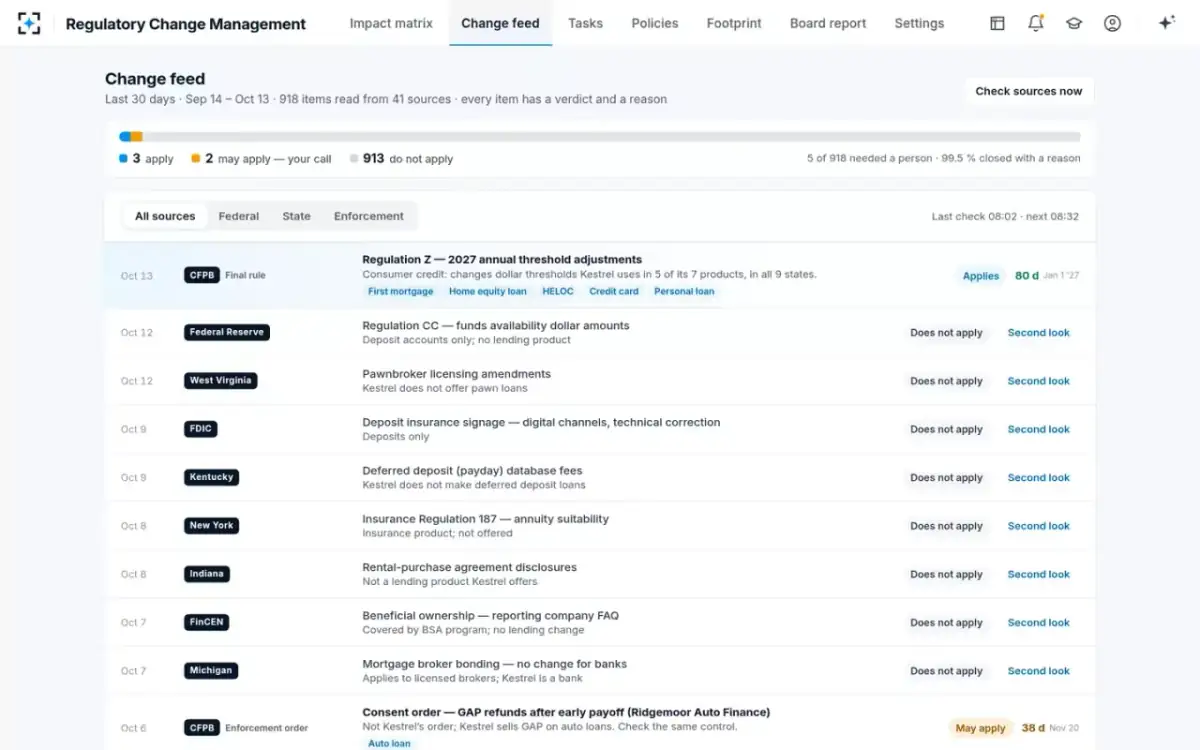
Task: Click the Michigan source badge
Action: pos(211,670)
